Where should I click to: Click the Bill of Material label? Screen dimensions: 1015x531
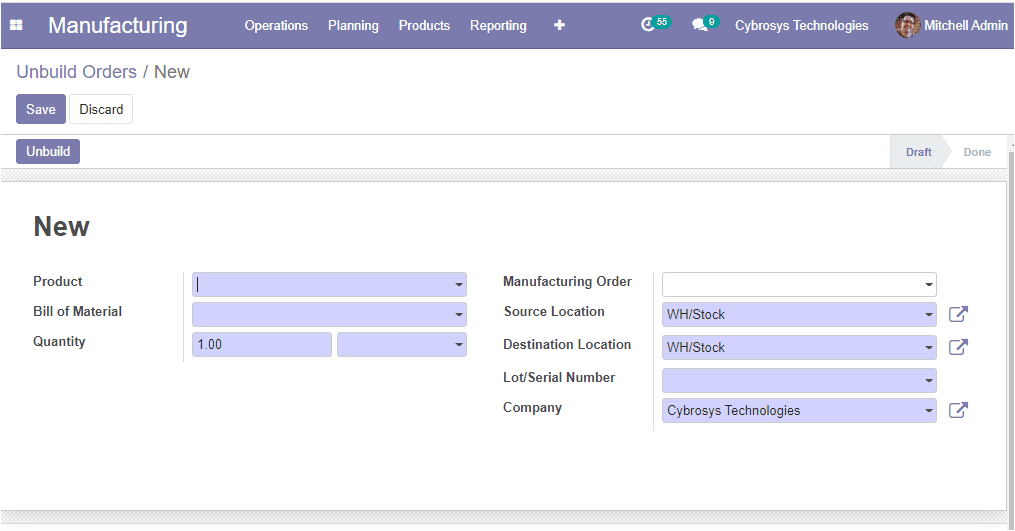(77, 311)
